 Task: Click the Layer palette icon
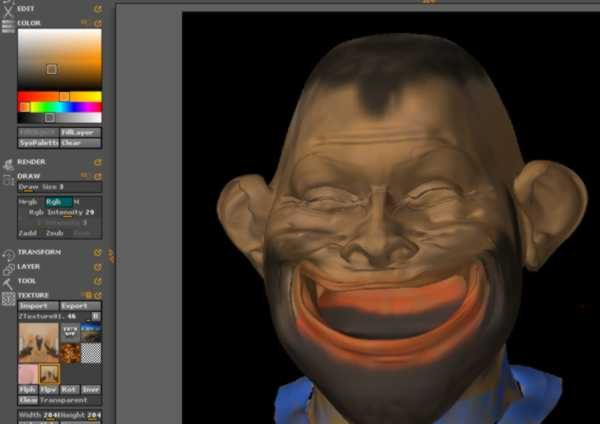[8, 267]
